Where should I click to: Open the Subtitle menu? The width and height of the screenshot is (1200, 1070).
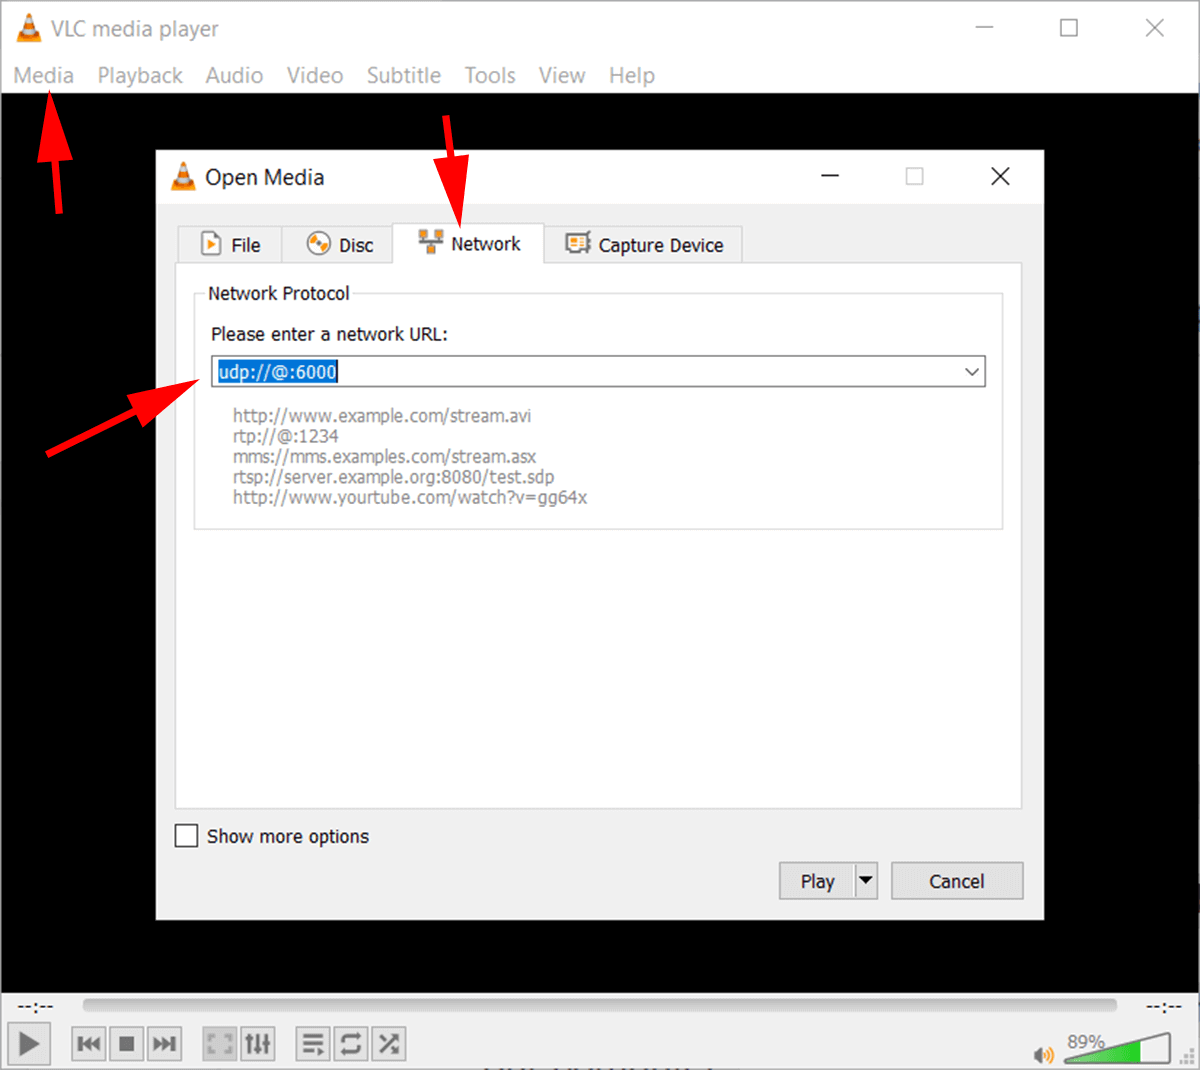(404, 76)
